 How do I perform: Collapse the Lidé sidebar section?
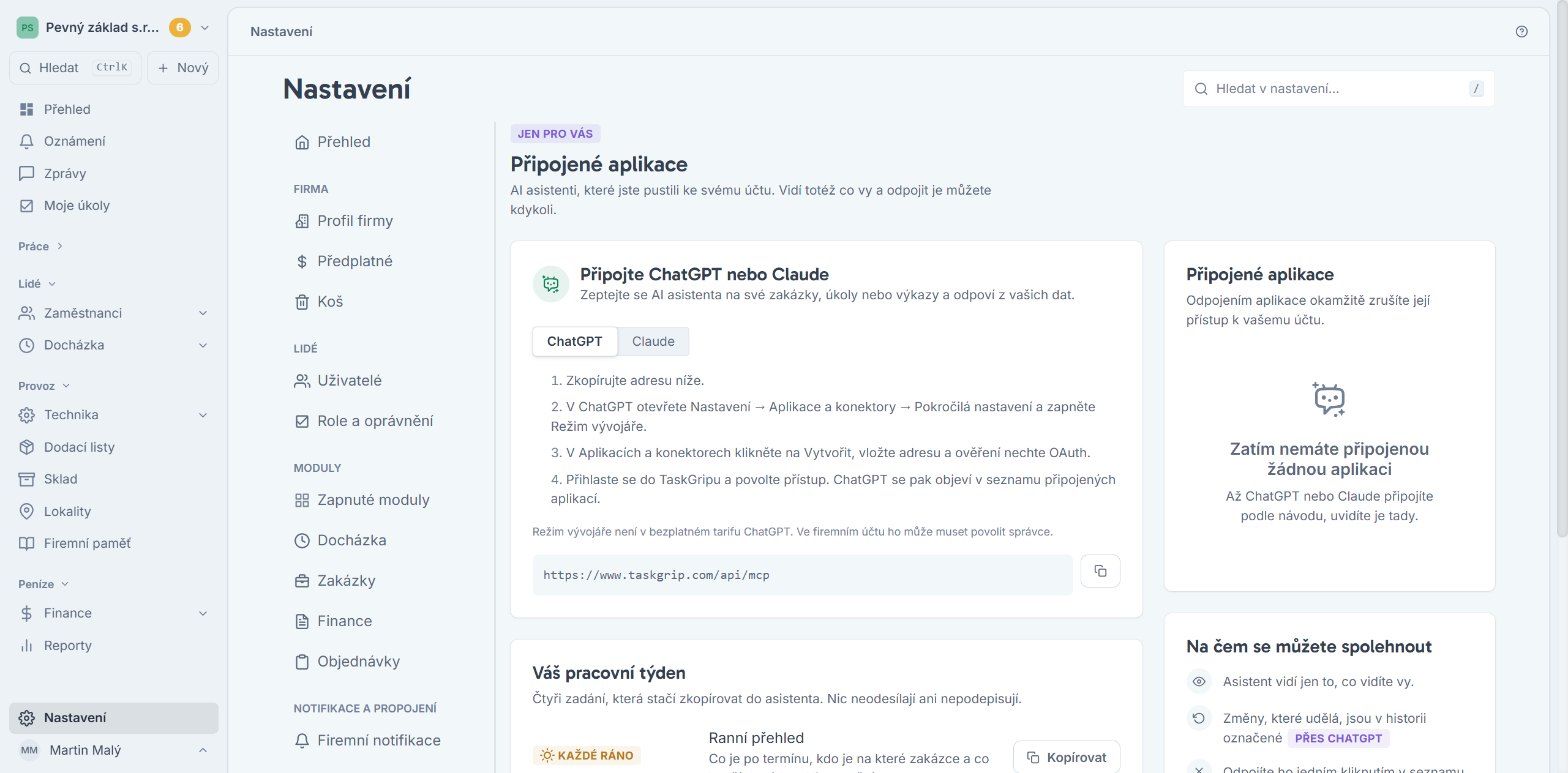click(37, 284)
